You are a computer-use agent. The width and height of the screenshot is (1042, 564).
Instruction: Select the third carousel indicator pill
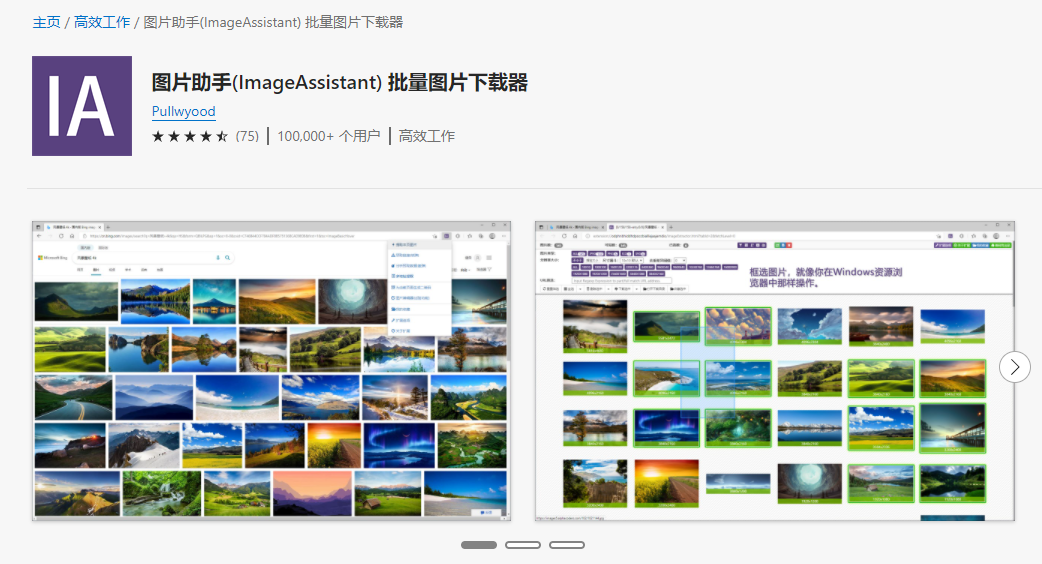(567, 545)
